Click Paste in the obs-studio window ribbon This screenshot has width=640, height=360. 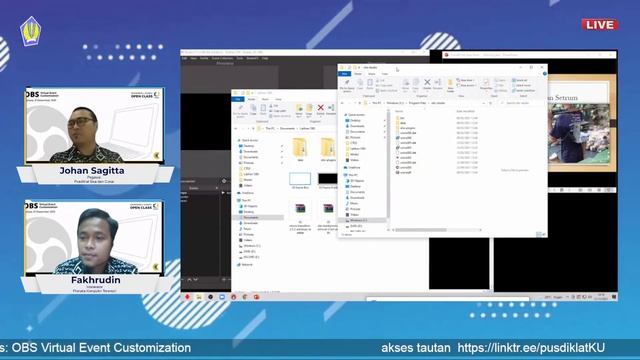(369, 84)
